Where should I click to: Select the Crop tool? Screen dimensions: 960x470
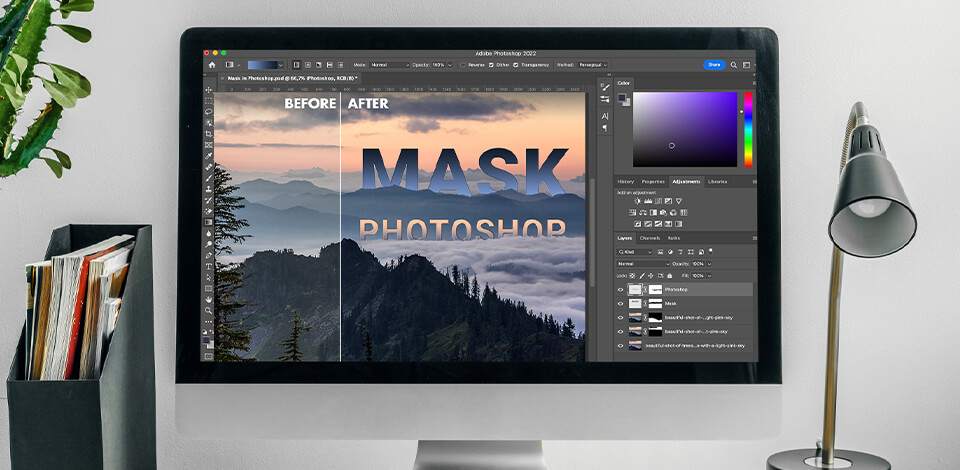point(209,133)
